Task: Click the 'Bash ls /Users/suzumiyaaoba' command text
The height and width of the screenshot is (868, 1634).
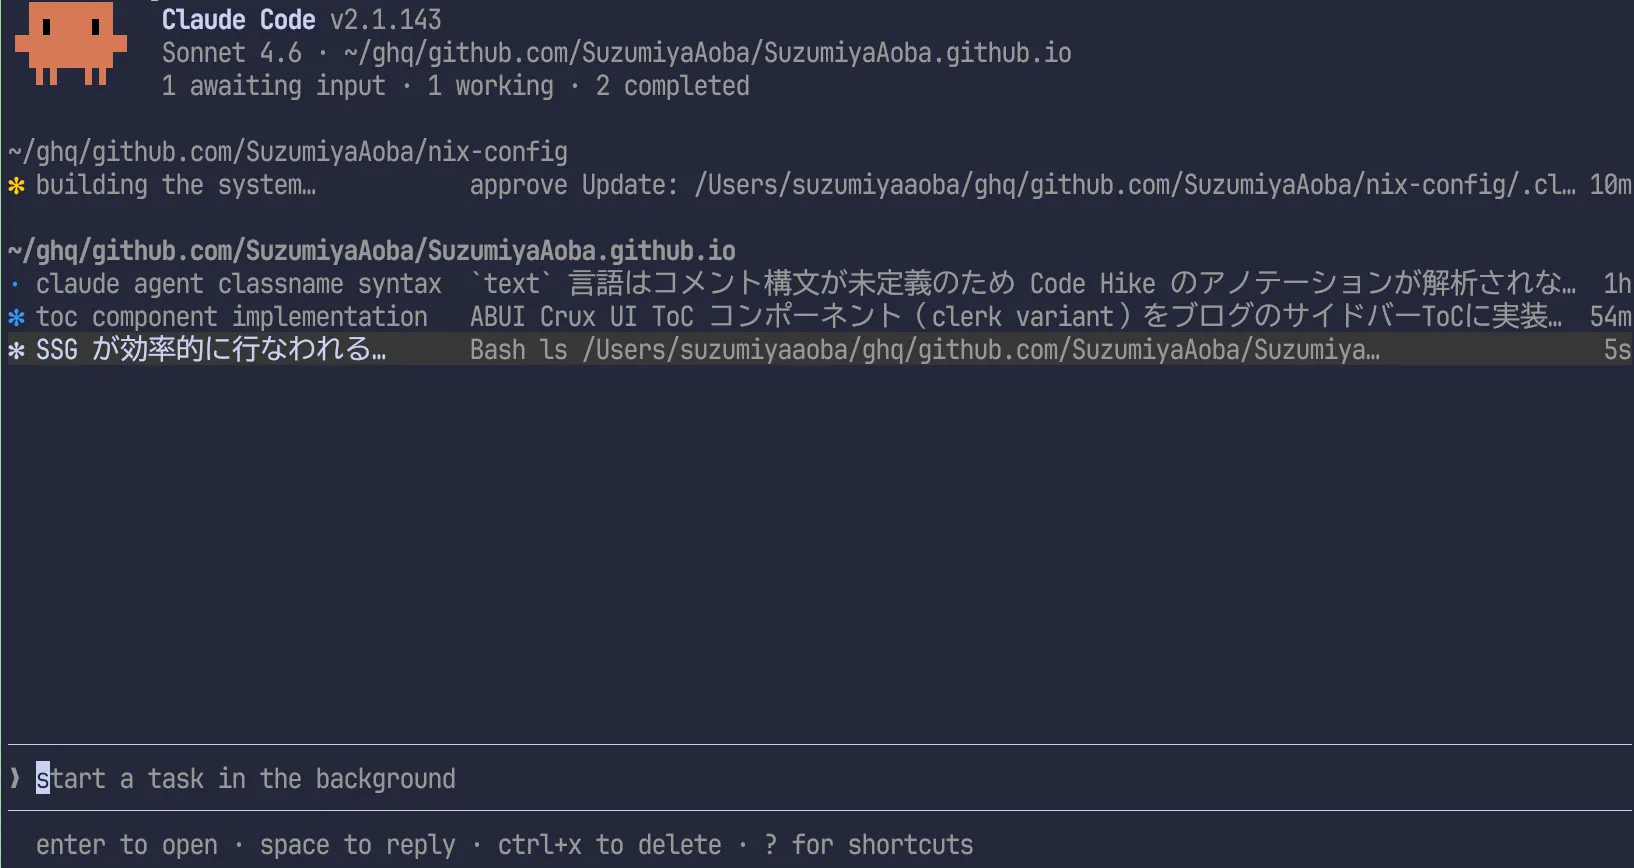Action: [x=925, y=350]
